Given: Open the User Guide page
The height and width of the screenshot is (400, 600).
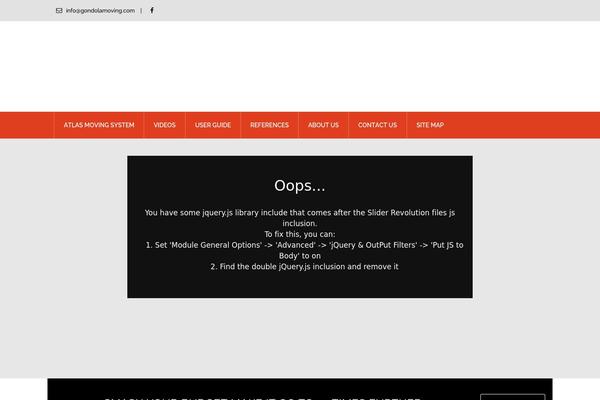Looking at the screenshot, I should tap(213, 125).
